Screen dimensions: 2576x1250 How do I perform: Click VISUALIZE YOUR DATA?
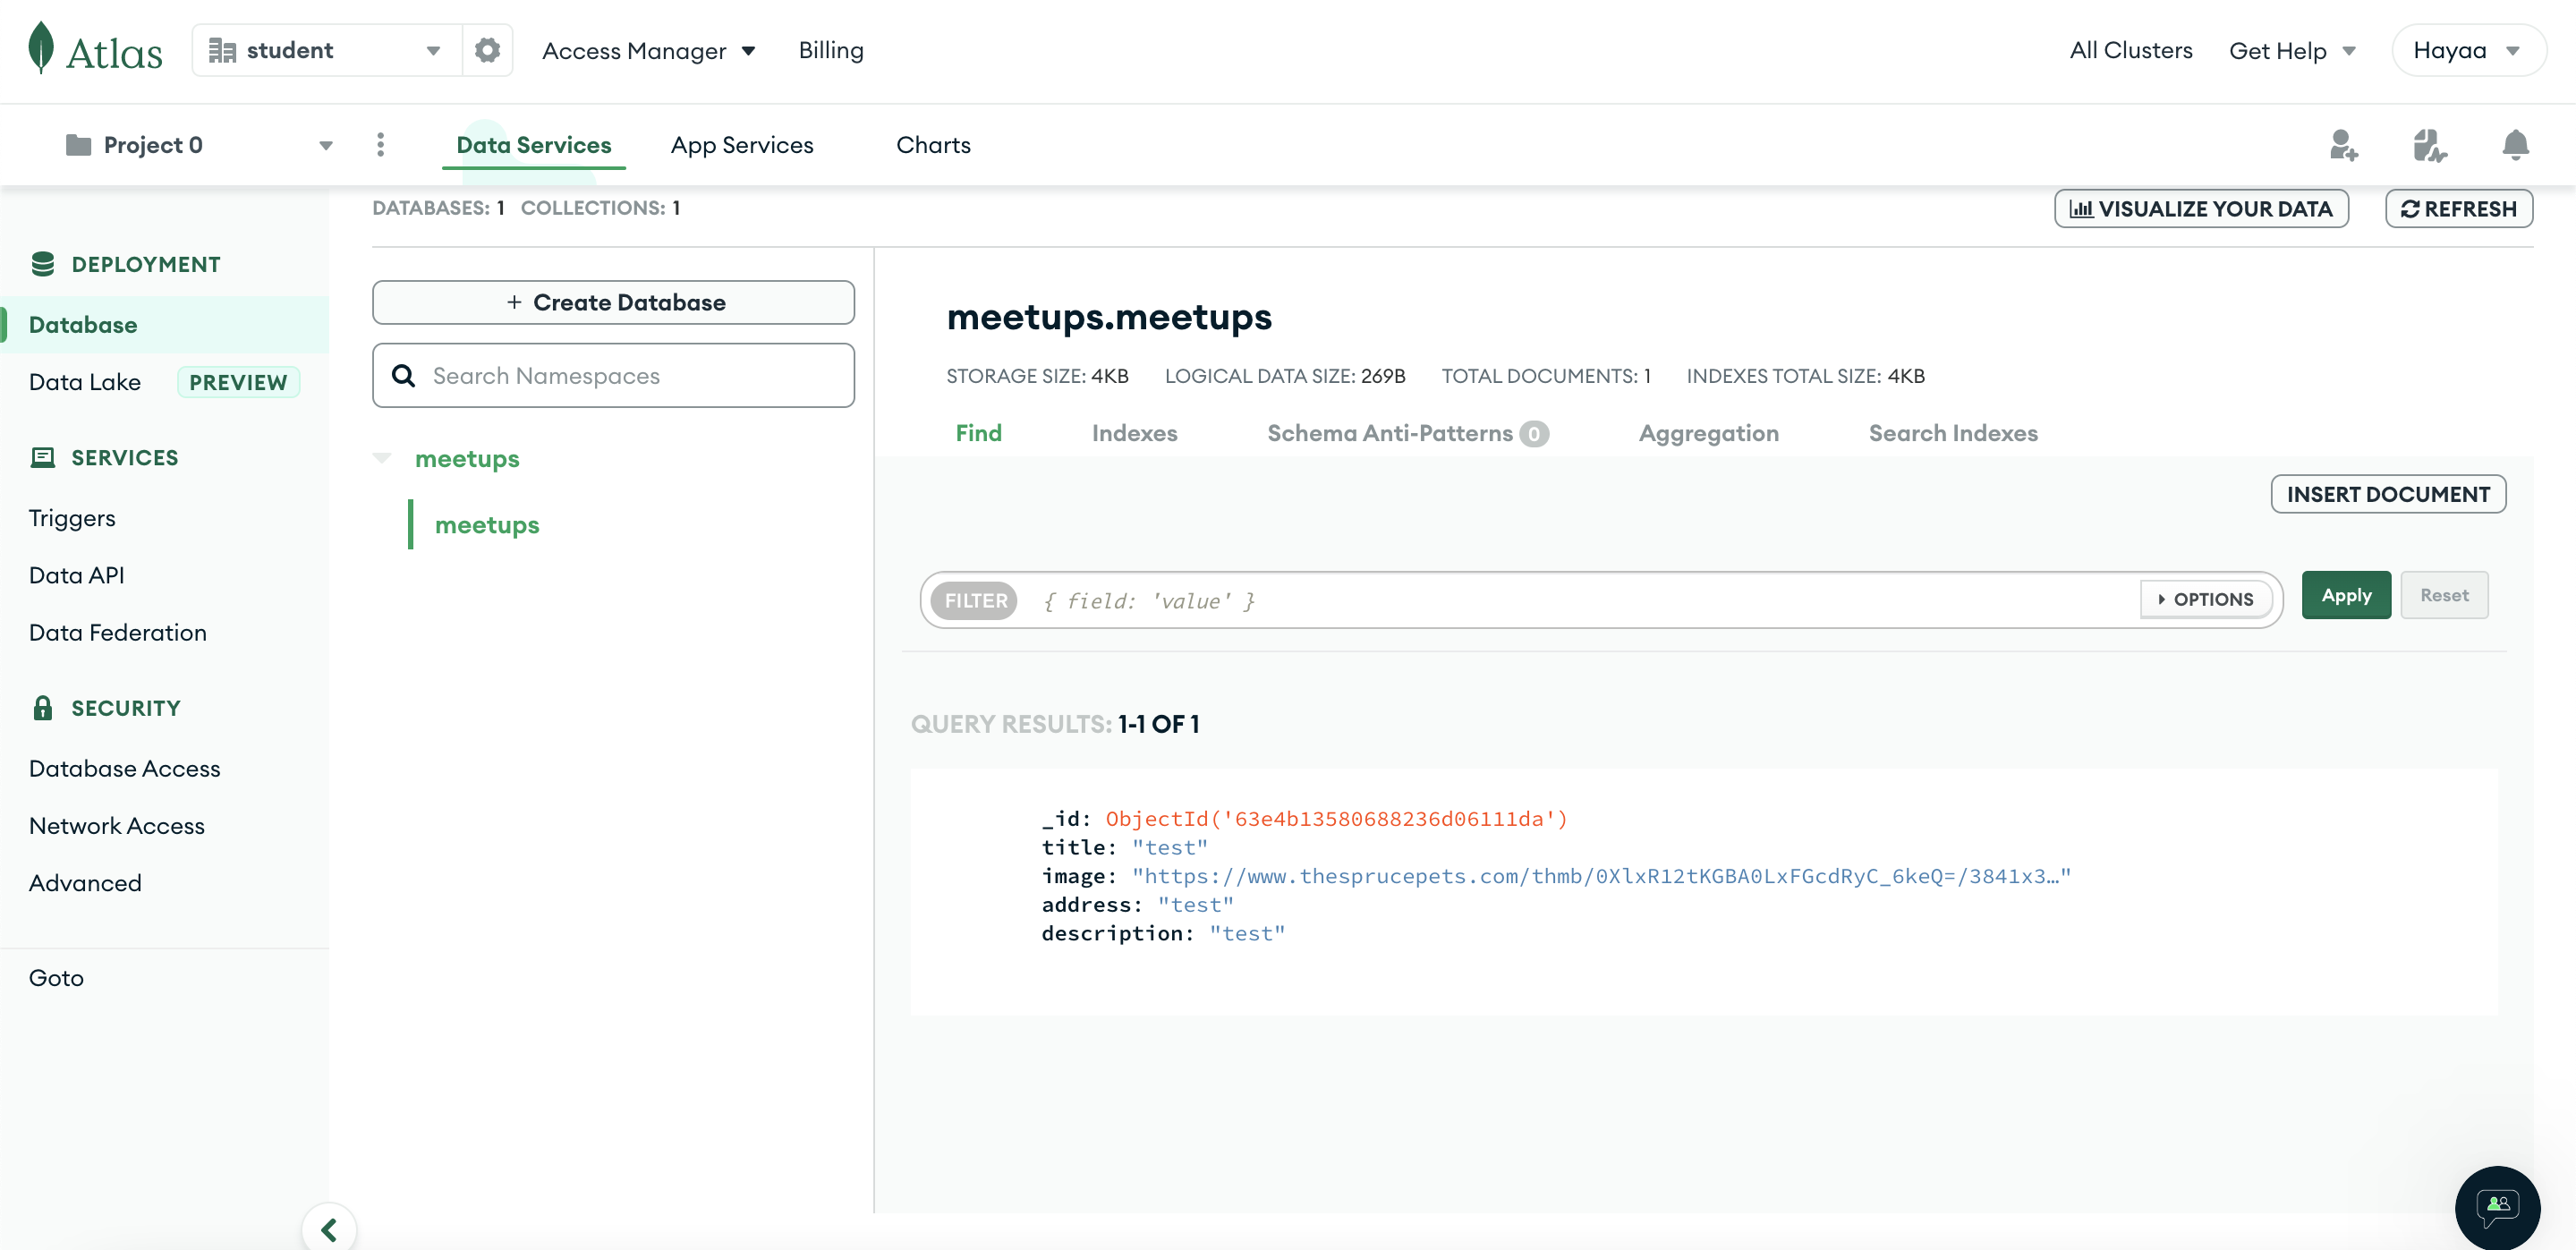(2201, 208)
